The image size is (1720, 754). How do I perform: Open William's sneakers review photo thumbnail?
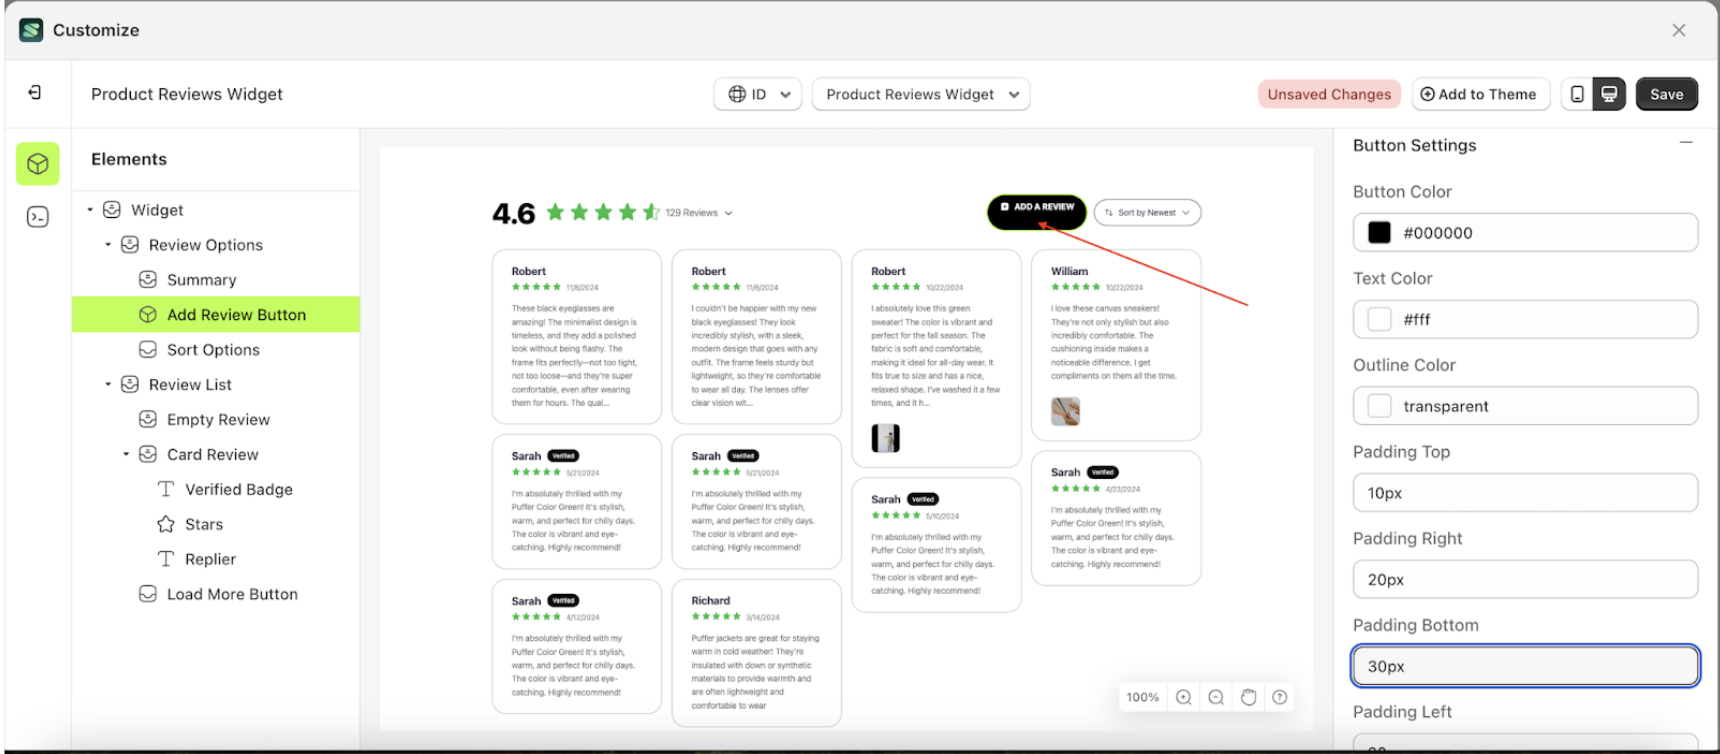1065,411
